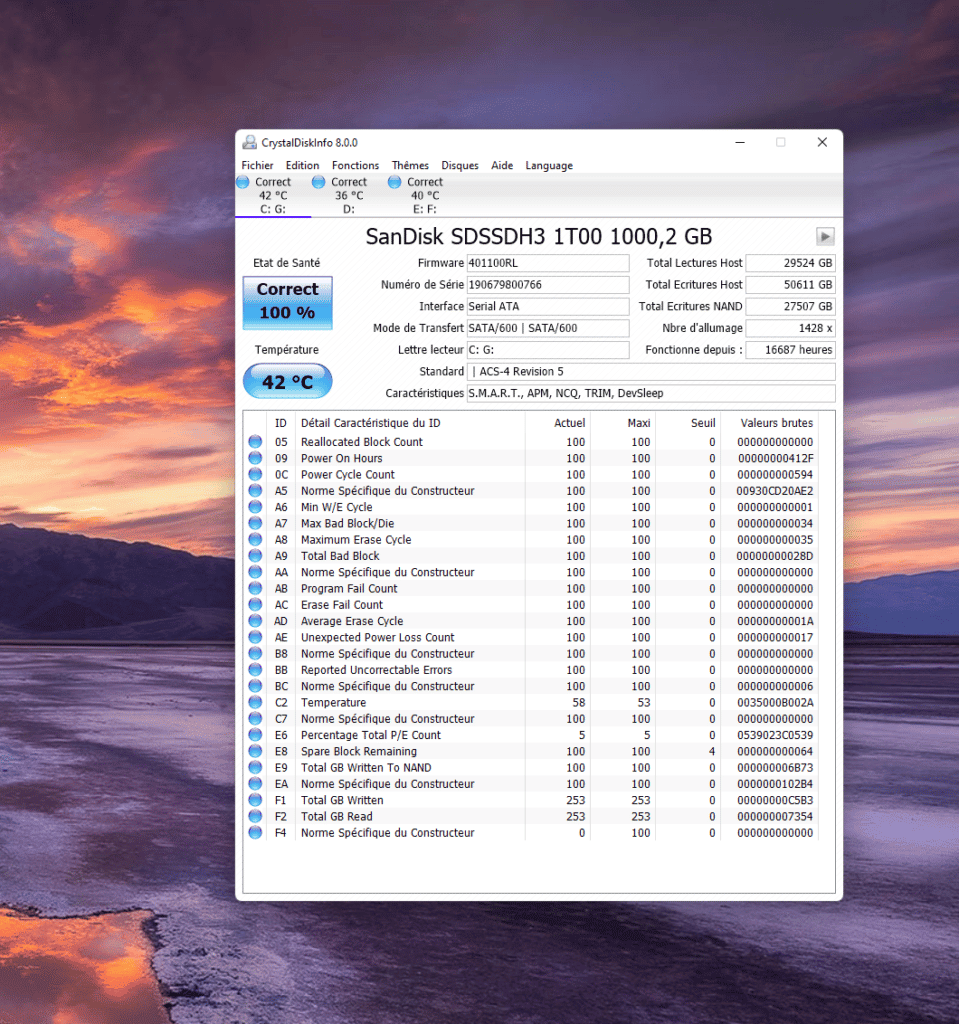Click the Seuil column header

688,423
